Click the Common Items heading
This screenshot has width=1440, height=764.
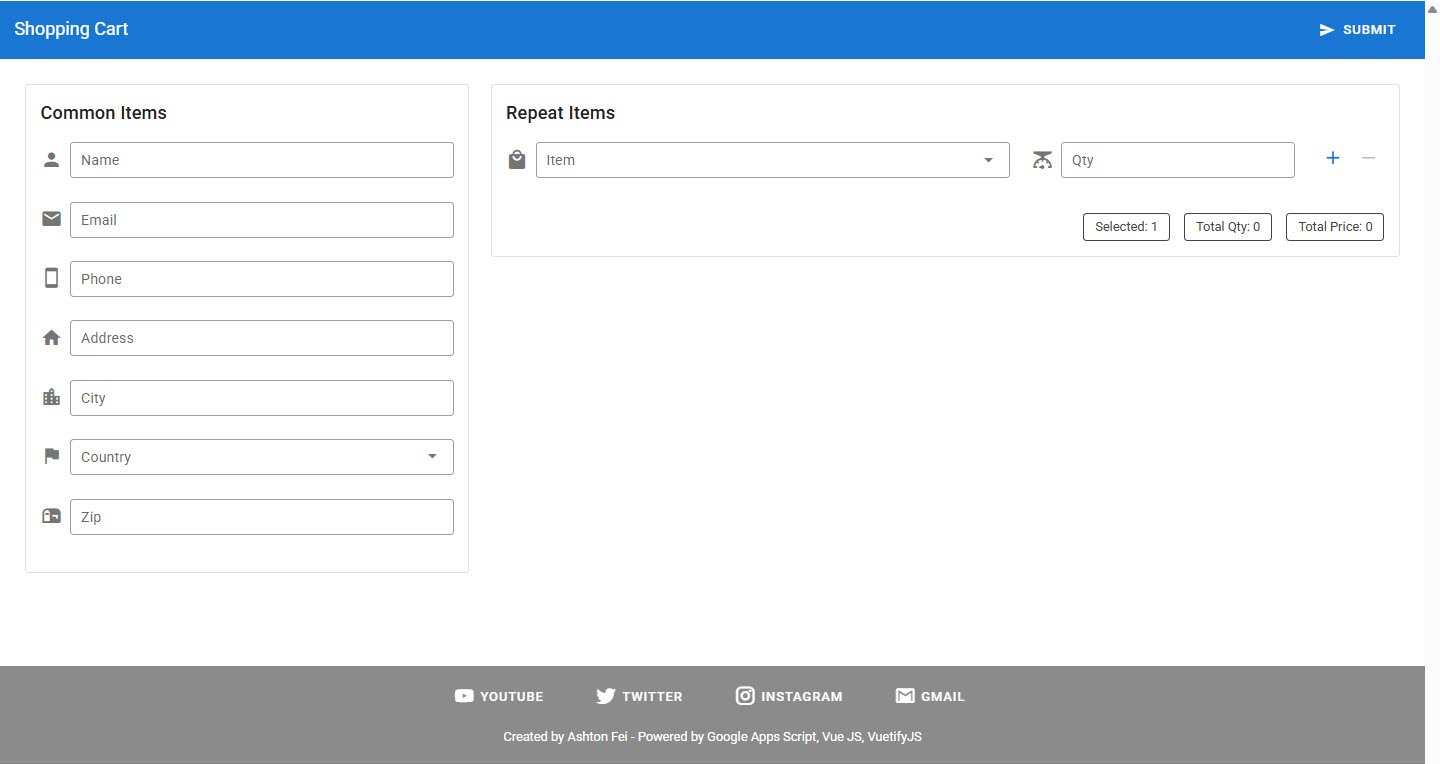pyautogui.click(x=104, y=113)
